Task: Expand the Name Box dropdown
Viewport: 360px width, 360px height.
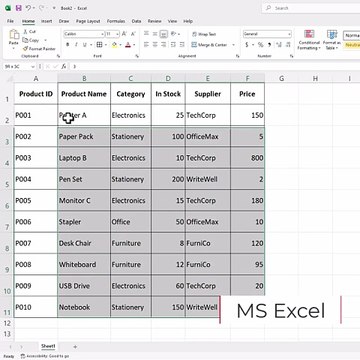Action: 33,66
